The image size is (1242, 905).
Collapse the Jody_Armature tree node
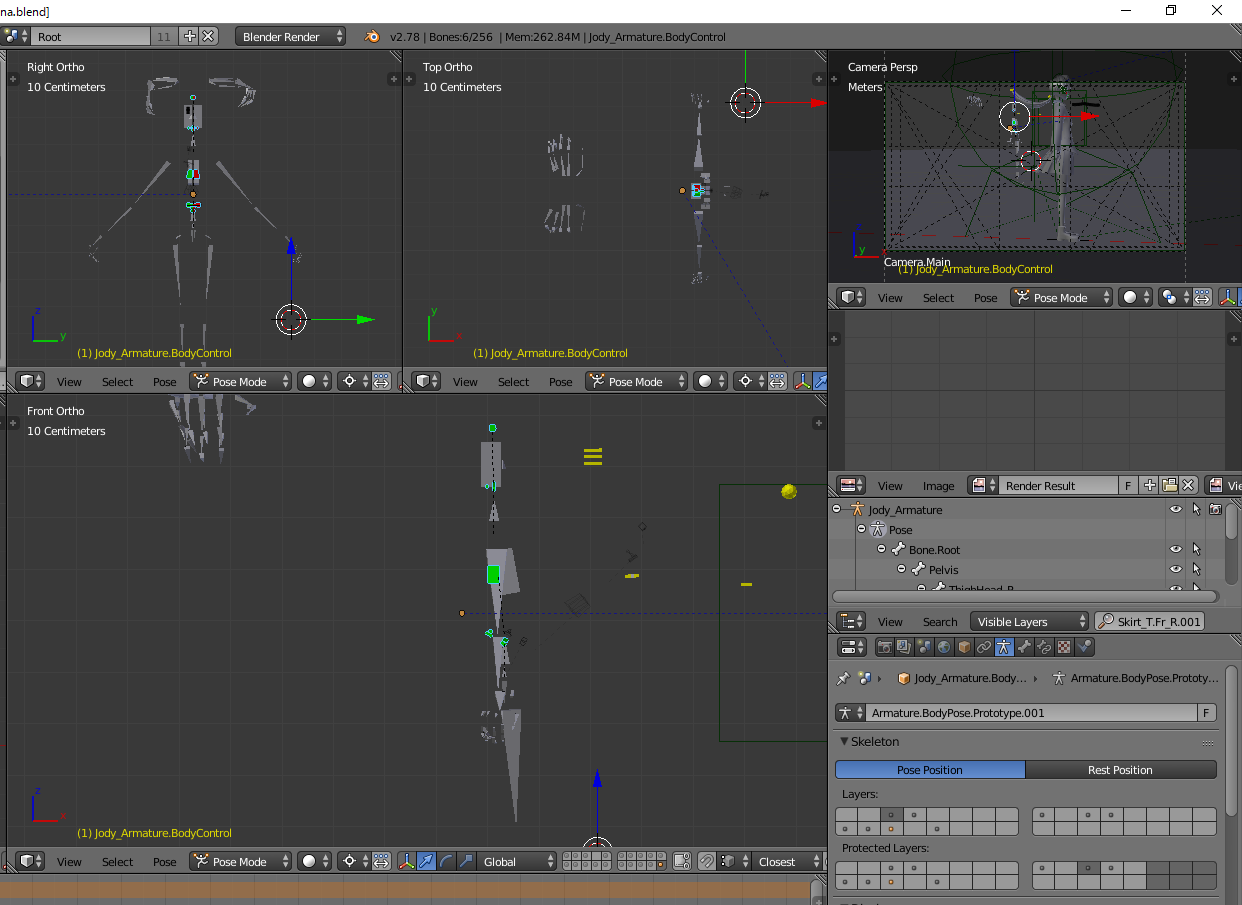click(837, 509)
